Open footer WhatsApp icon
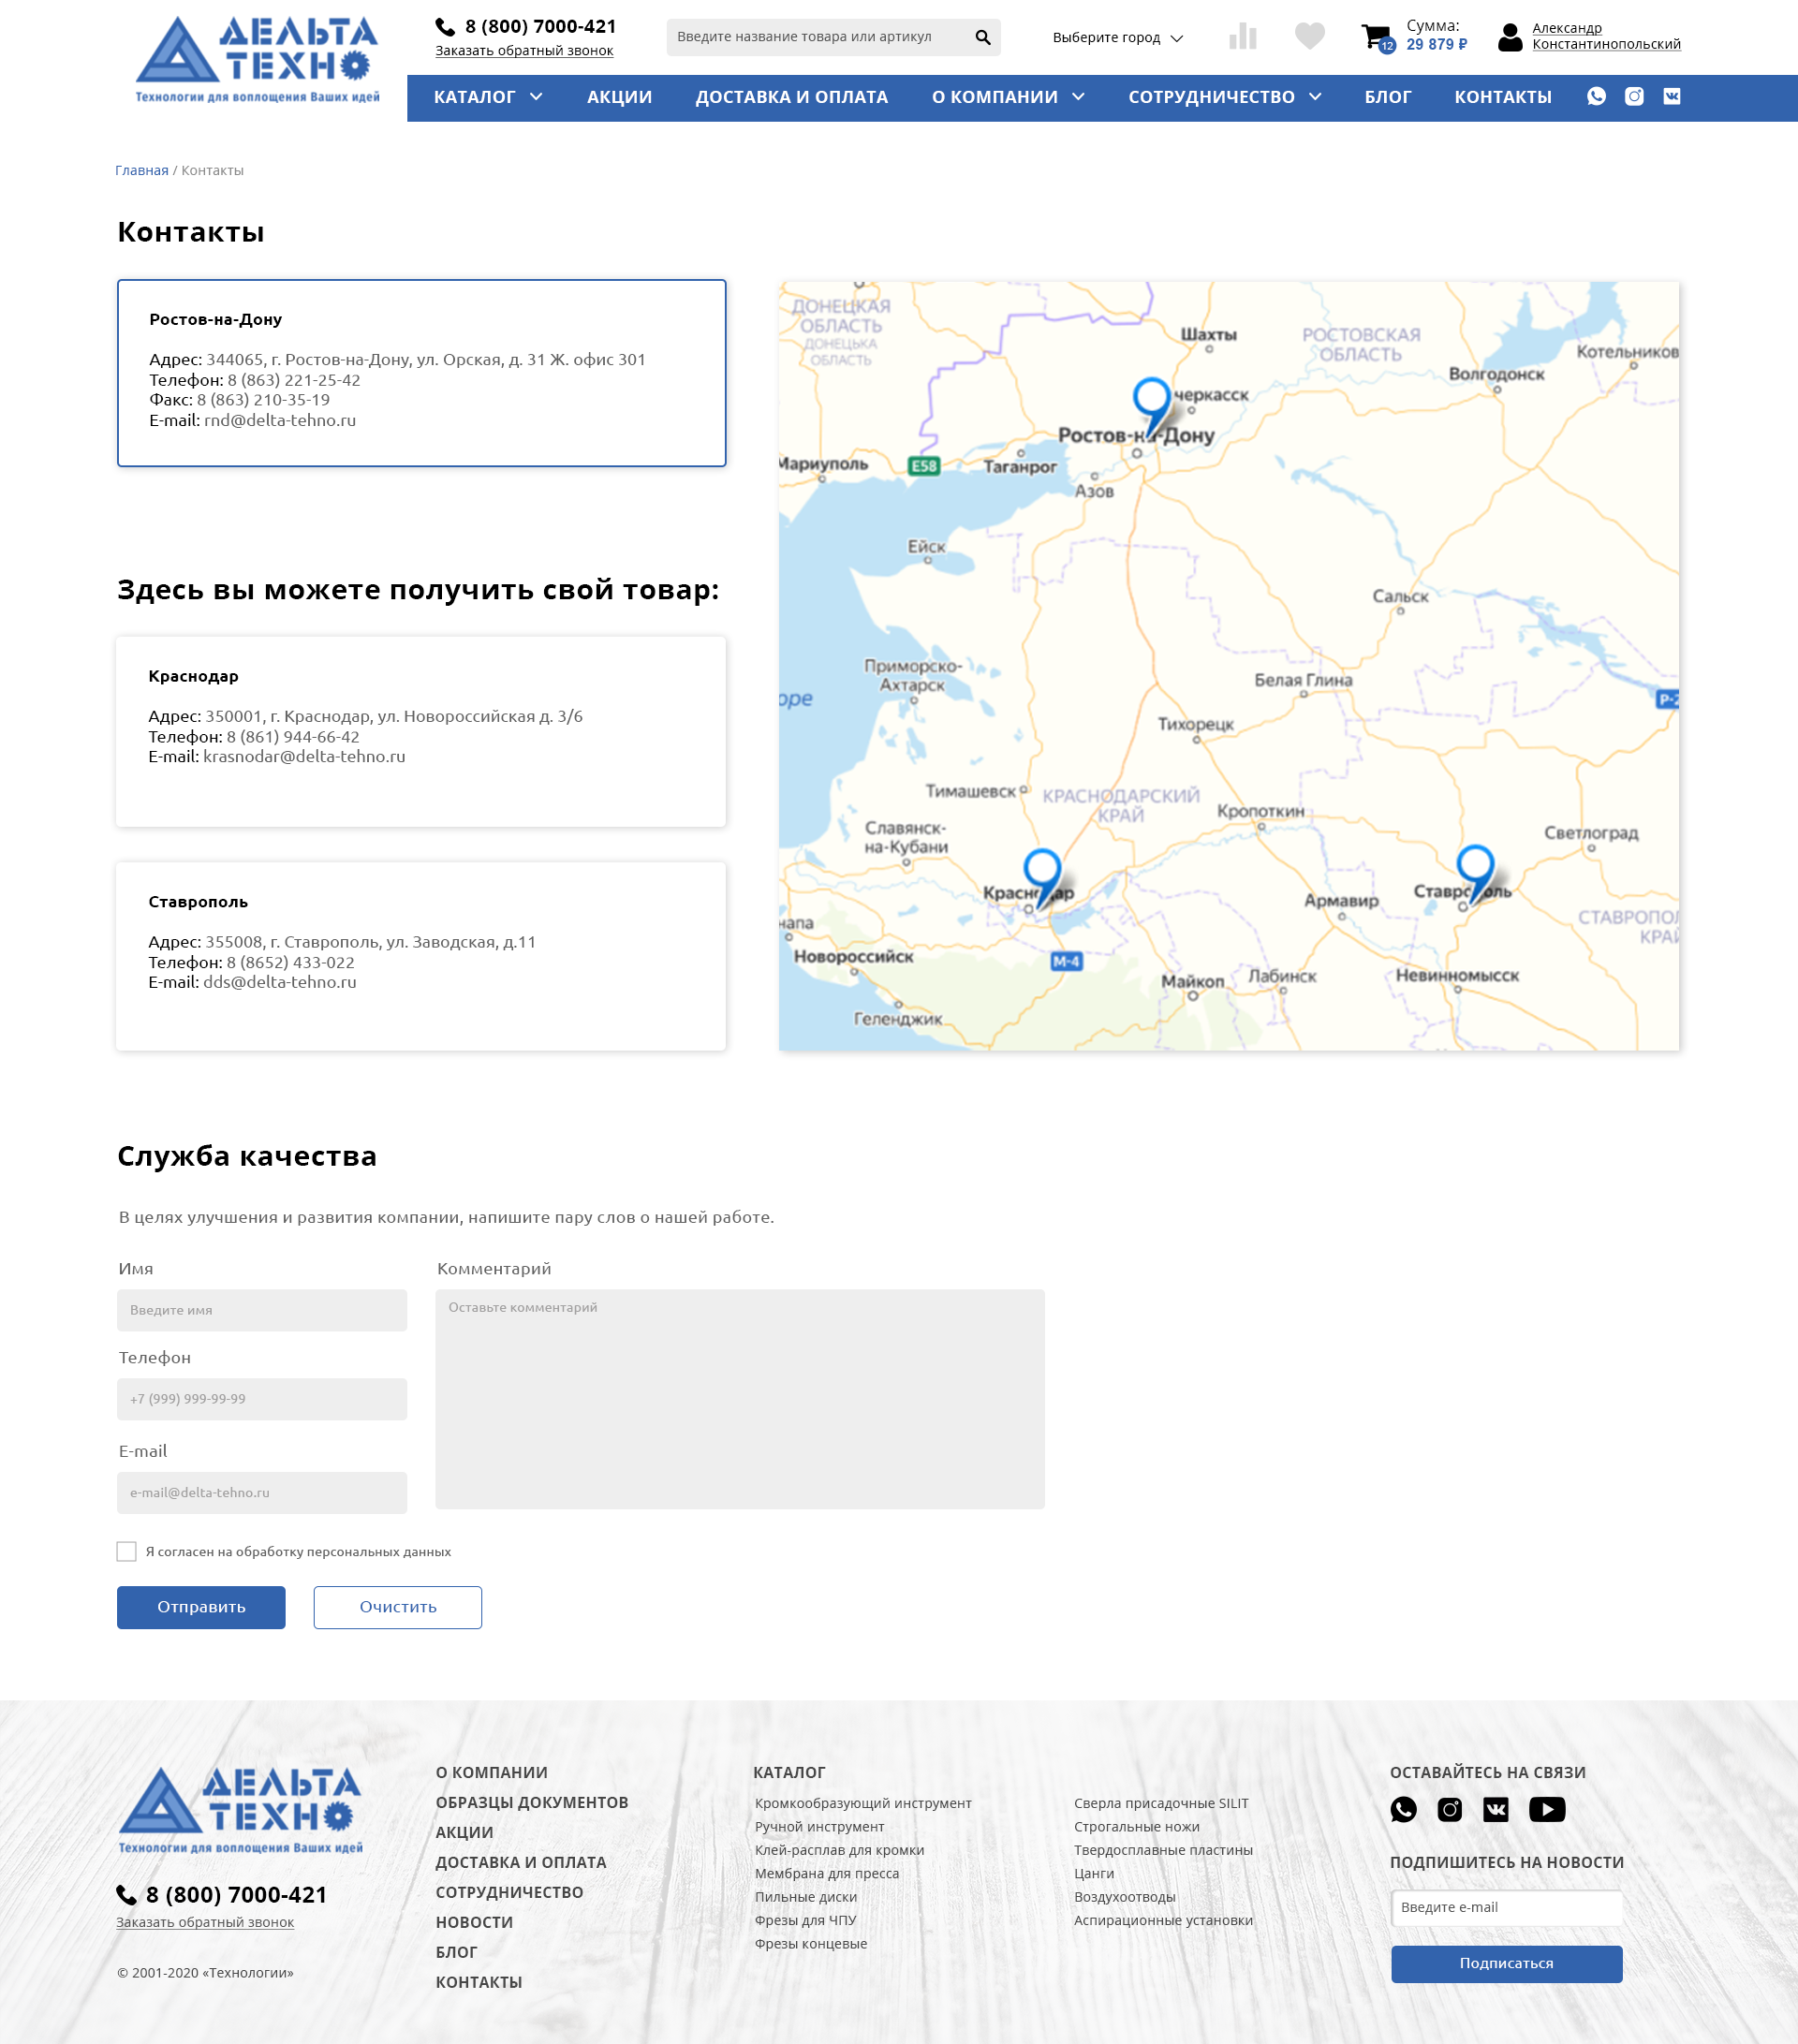Viewport: 1798px width, 2044px height. [x=1403, y=1809]
